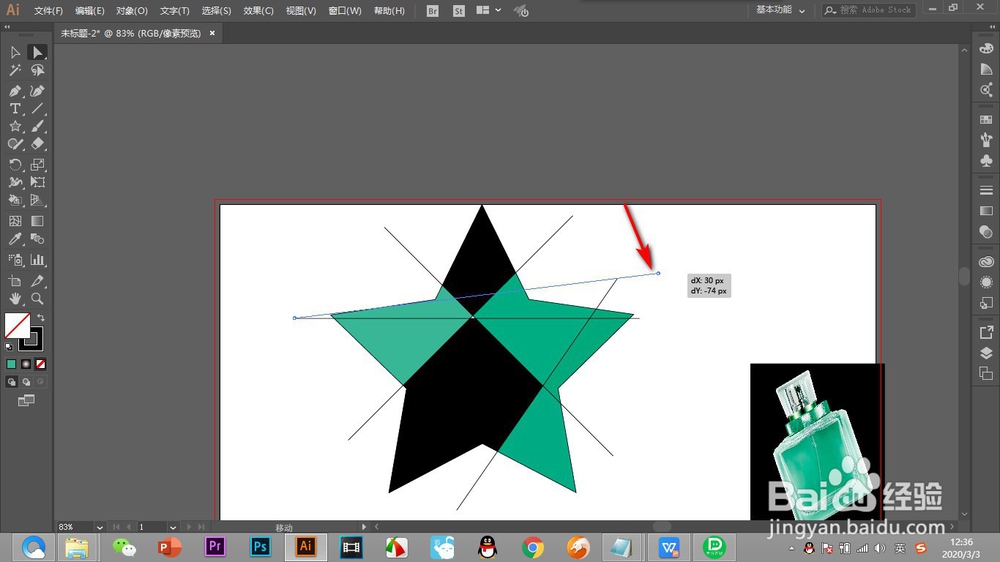Open the Symbols panel icon
1000x562 pixels.
click(x=986, y=160)
